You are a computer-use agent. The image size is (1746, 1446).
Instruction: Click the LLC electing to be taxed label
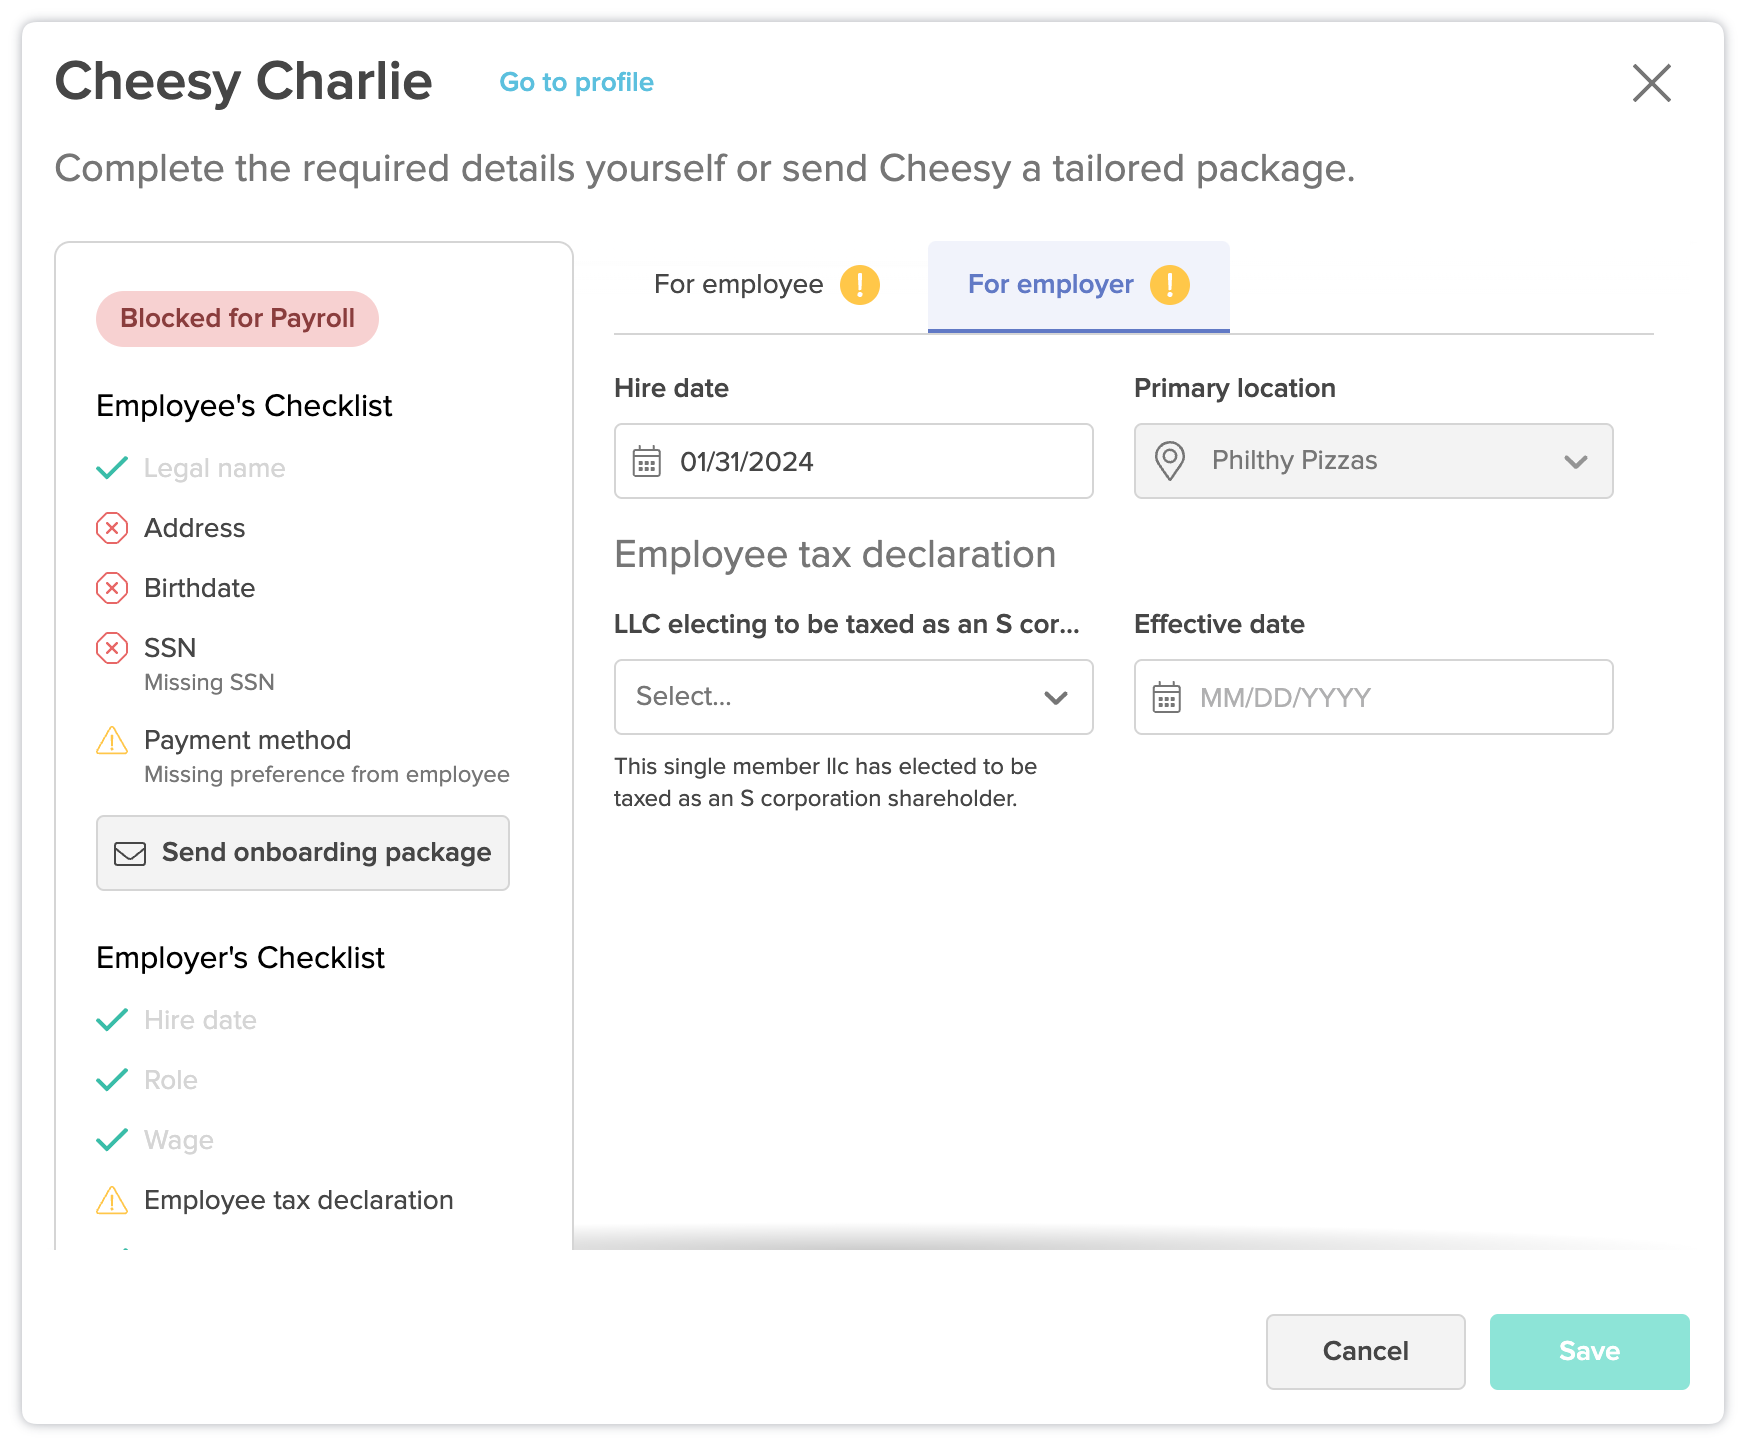pyautogui.click(x=846, y=624)
